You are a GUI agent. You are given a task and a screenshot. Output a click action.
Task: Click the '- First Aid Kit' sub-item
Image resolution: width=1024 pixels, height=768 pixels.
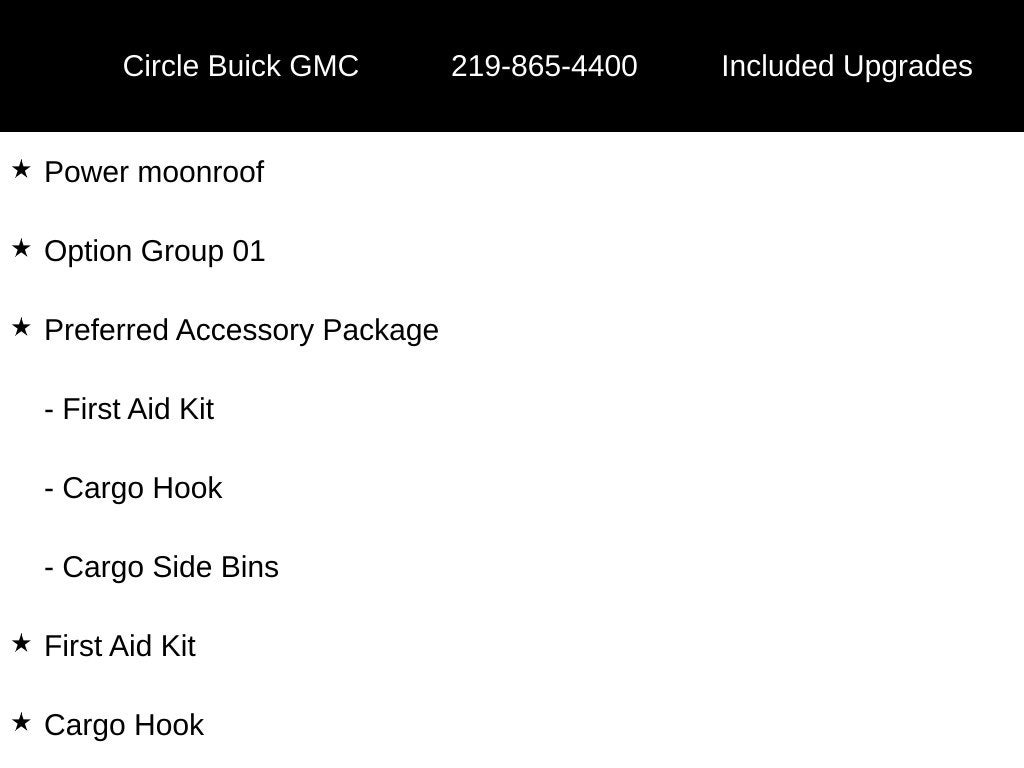129,409
